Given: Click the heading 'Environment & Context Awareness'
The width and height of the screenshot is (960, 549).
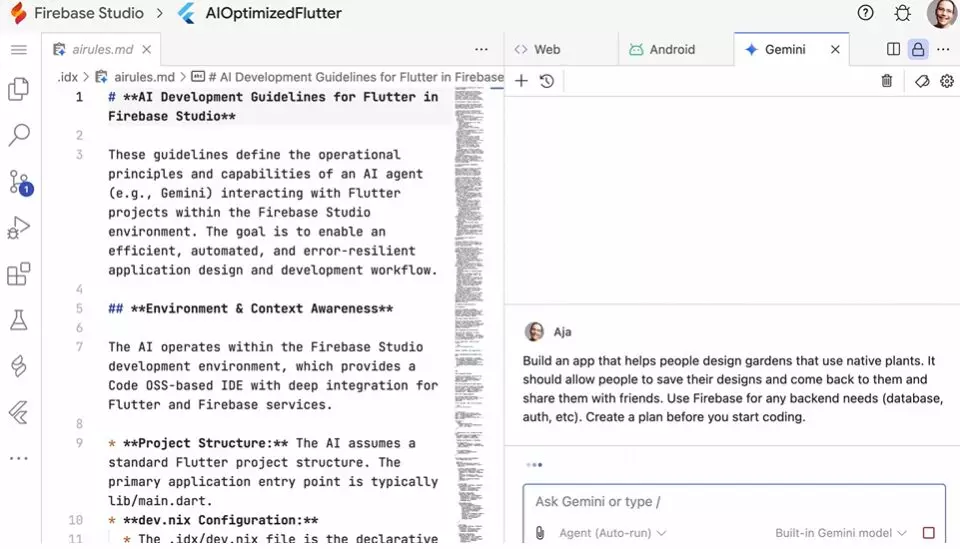Looking at the screenshot, I should (x=261, y=308).
